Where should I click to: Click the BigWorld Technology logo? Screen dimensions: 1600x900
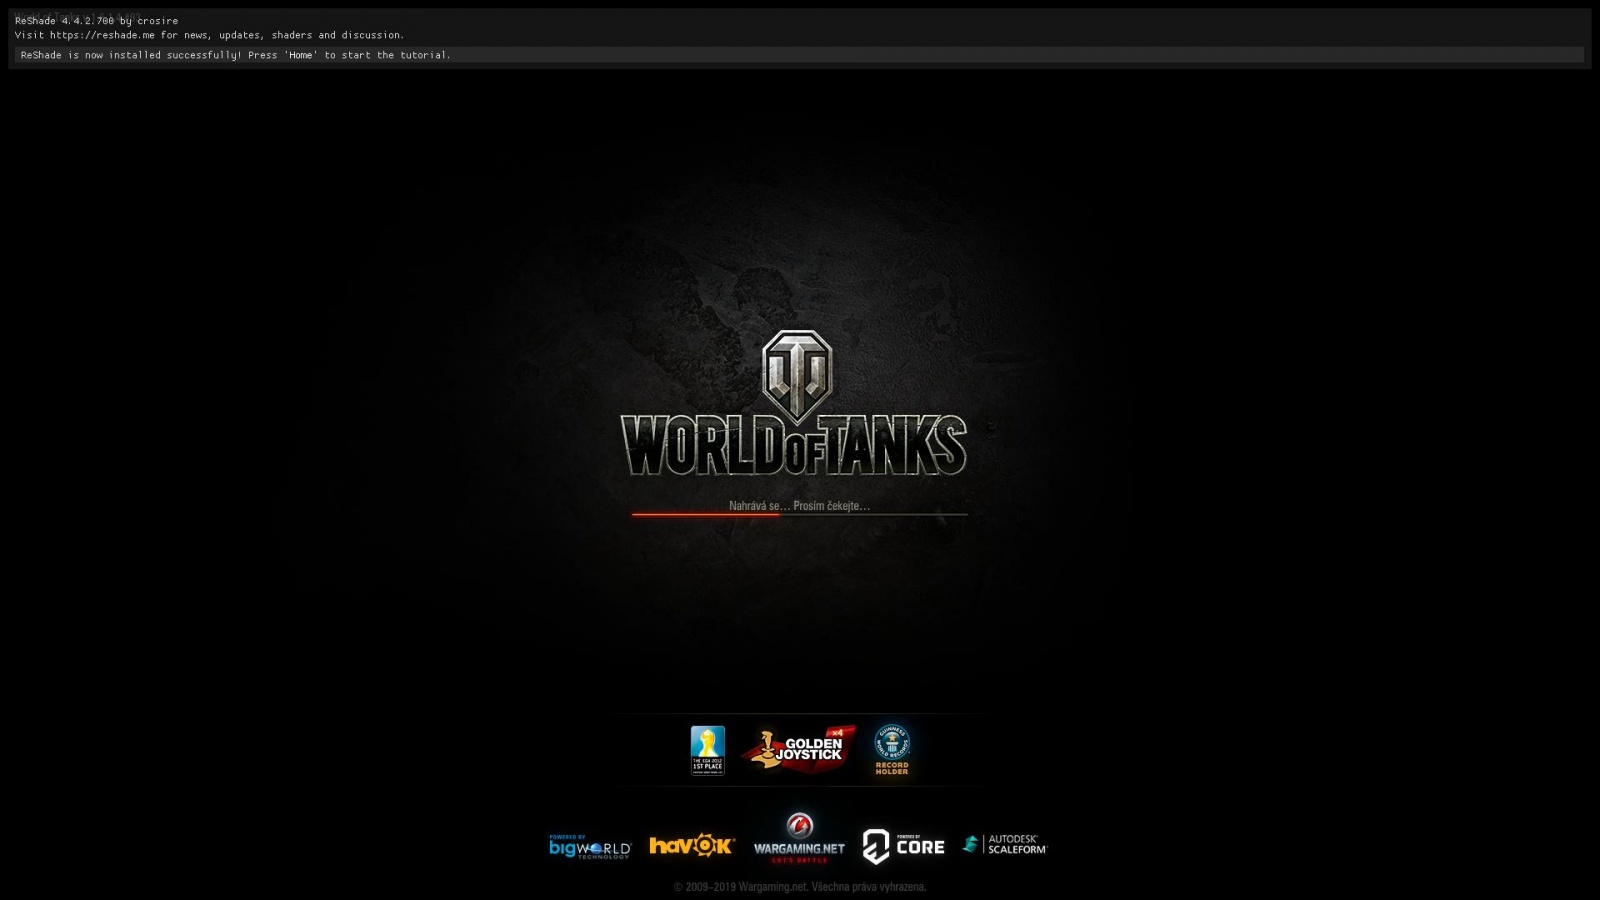590,847
